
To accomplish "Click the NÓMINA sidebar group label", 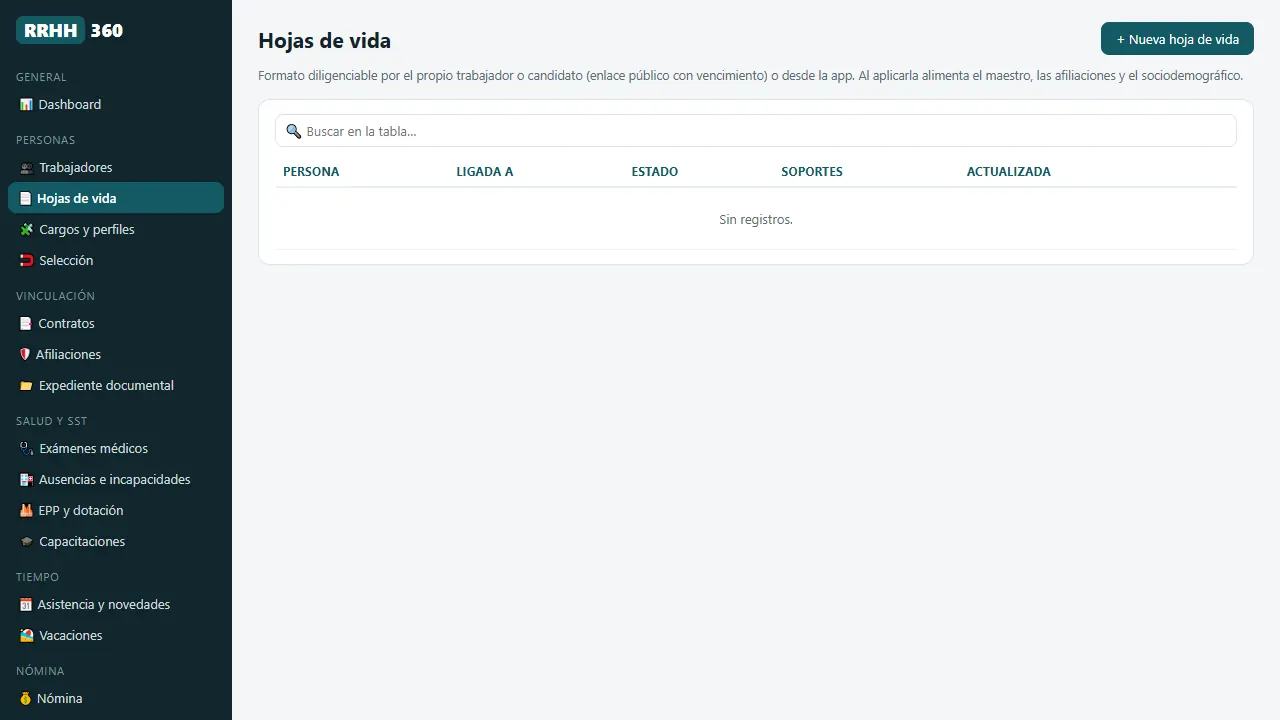I will pos(40,671).
